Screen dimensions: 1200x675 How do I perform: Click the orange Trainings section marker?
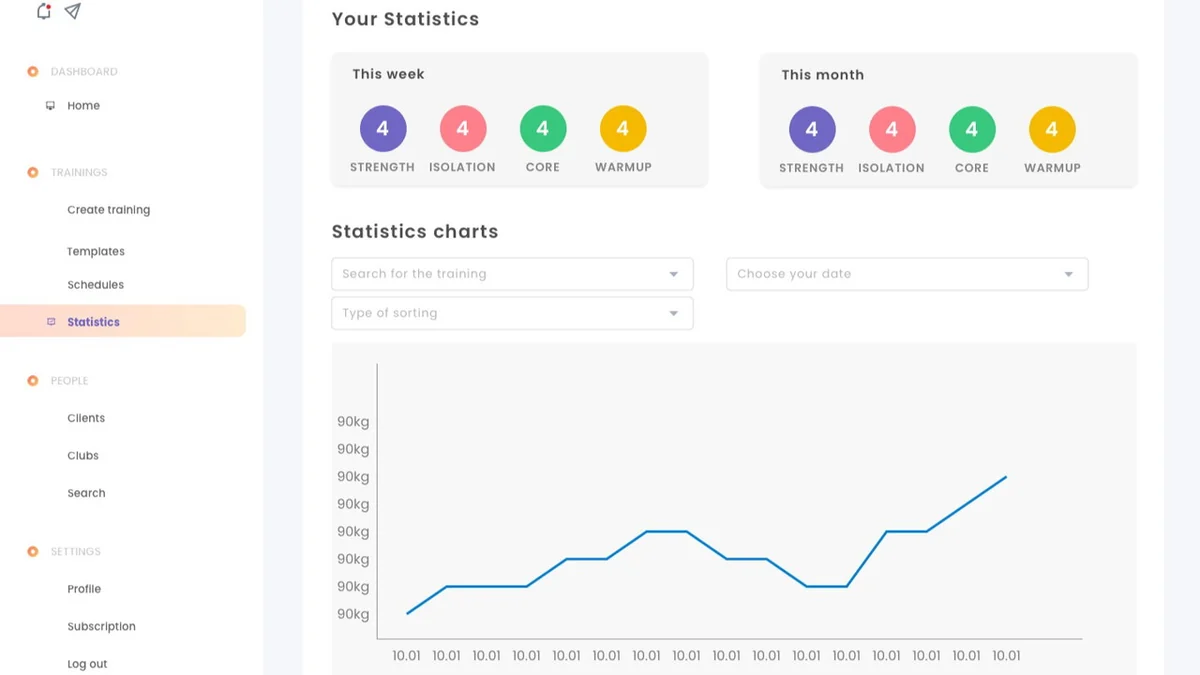coord(33,172)
